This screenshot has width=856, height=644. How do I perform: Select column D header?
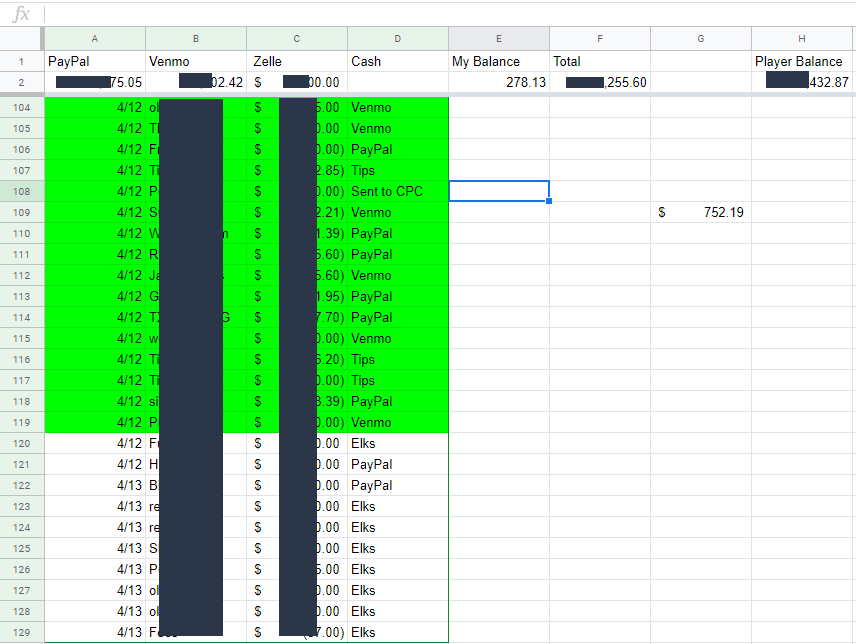tap(398, 39)
